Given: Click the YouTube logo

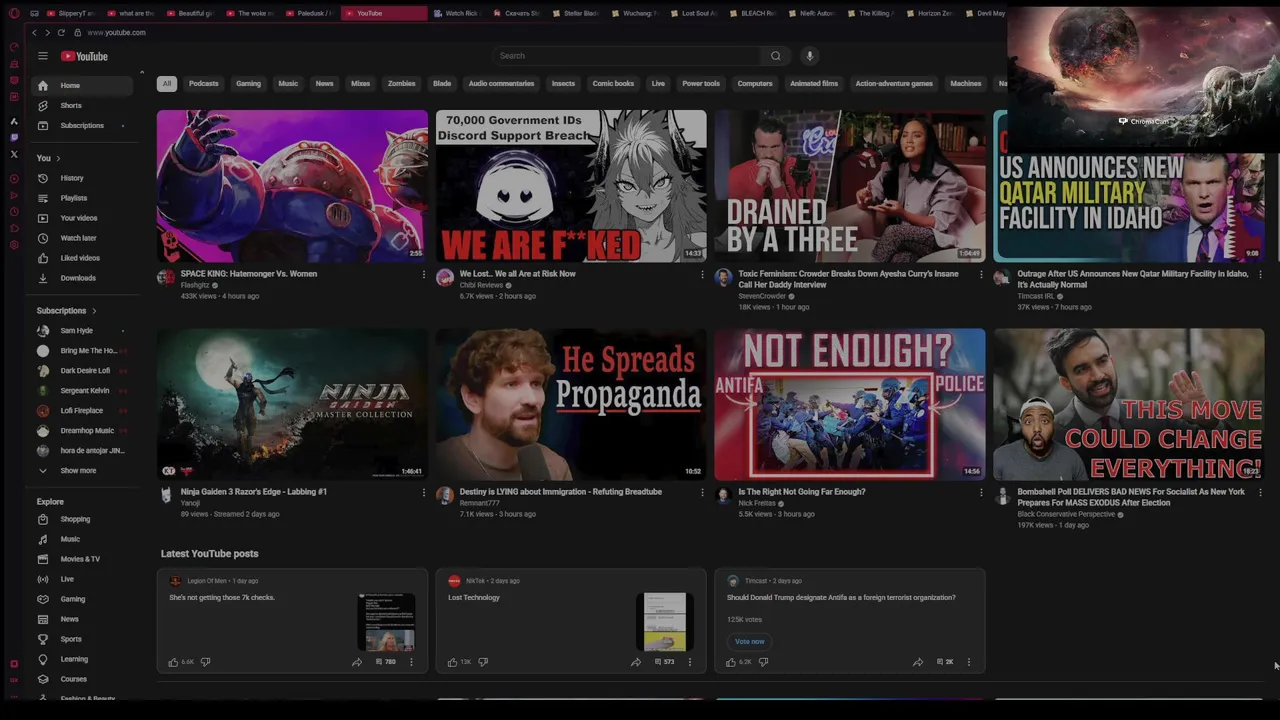Looking at the screenshot, I should [x=84, y=56].
